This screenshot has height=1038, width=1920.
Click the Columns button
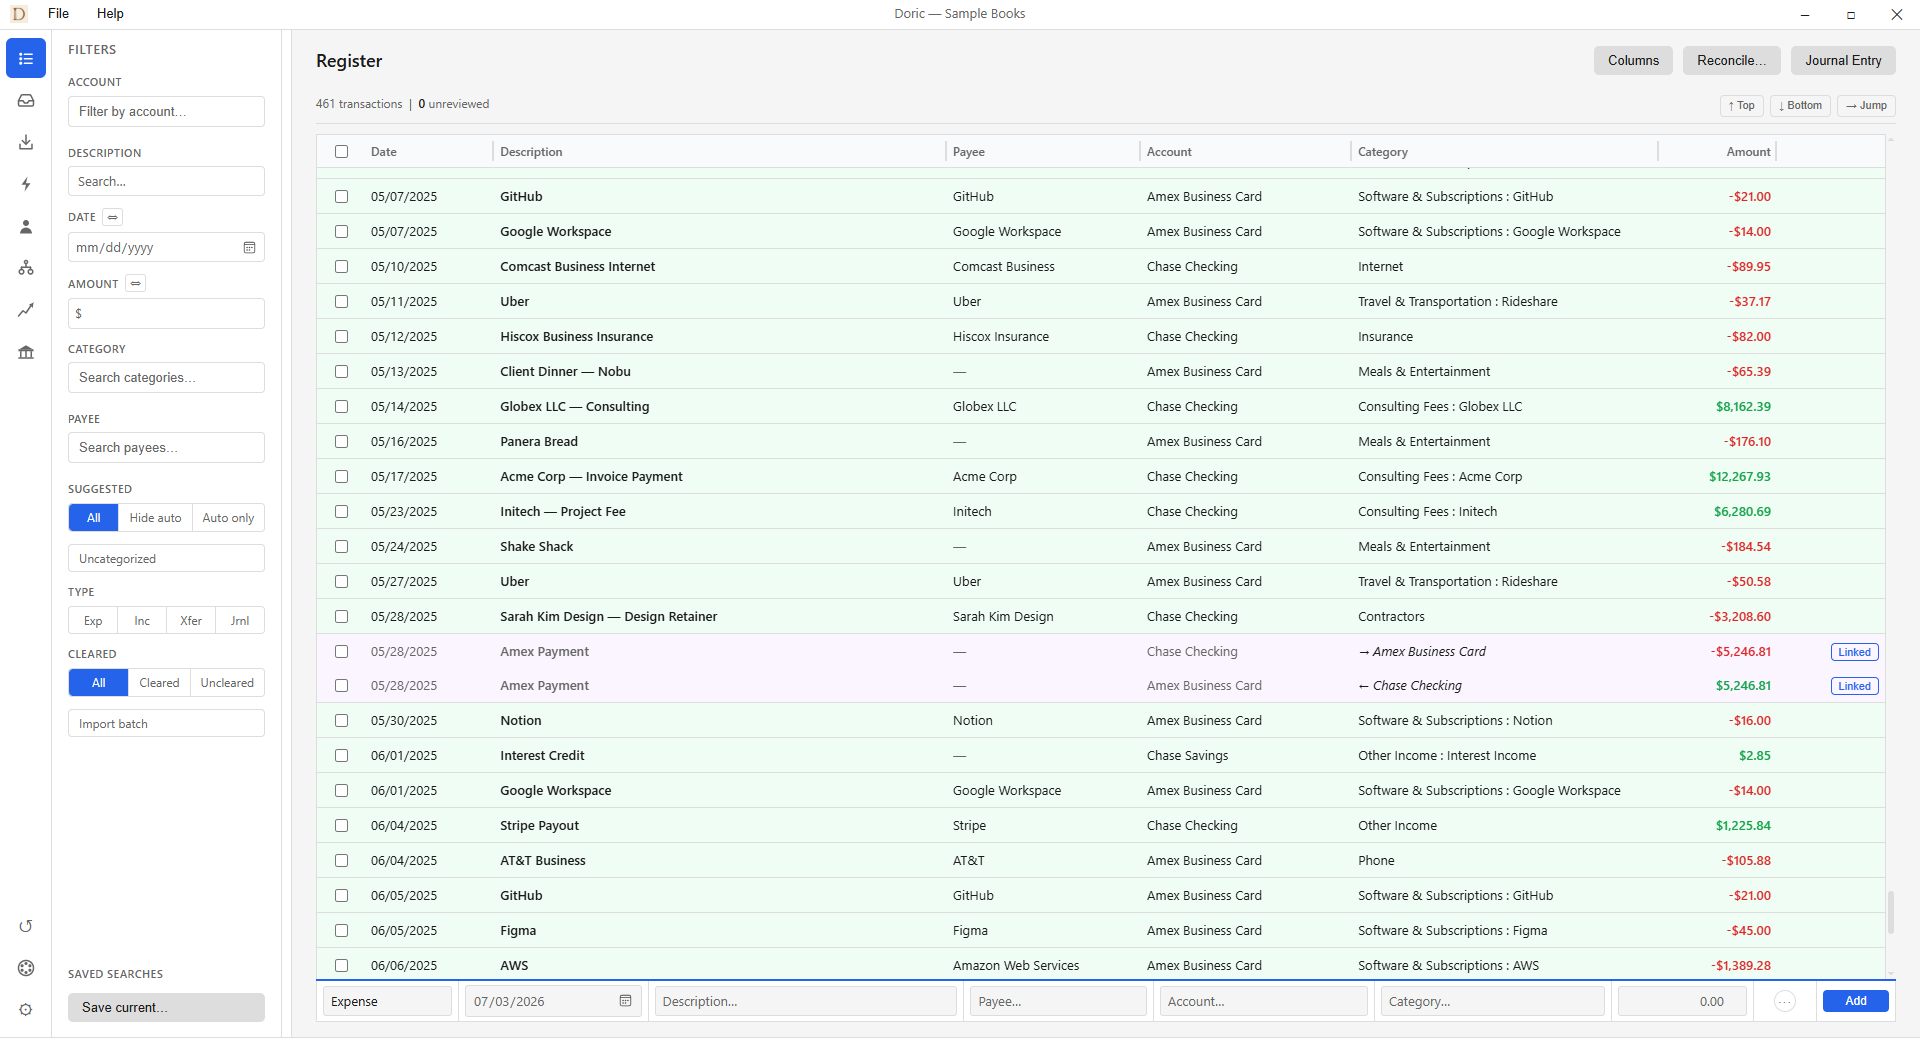point(1633,61)
